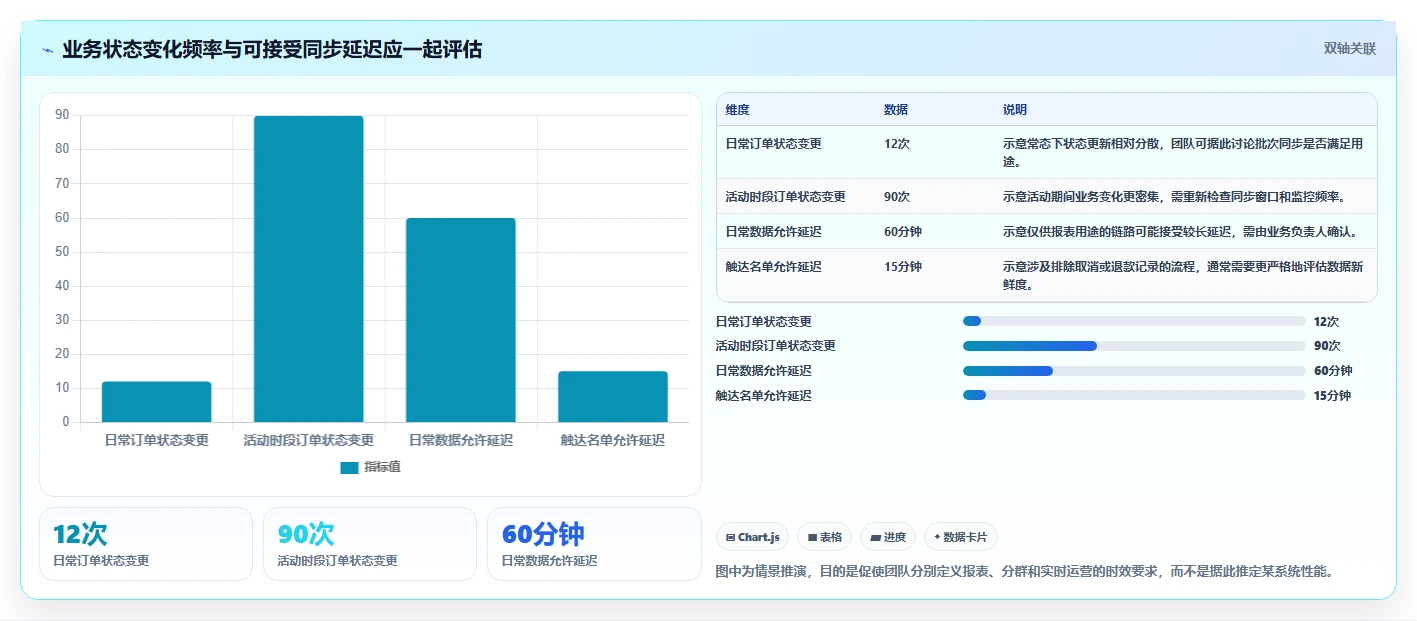Click the progress bar for 日常订单状态变更
Viewport: 1417px width, 621px height.
point(1134,321)
